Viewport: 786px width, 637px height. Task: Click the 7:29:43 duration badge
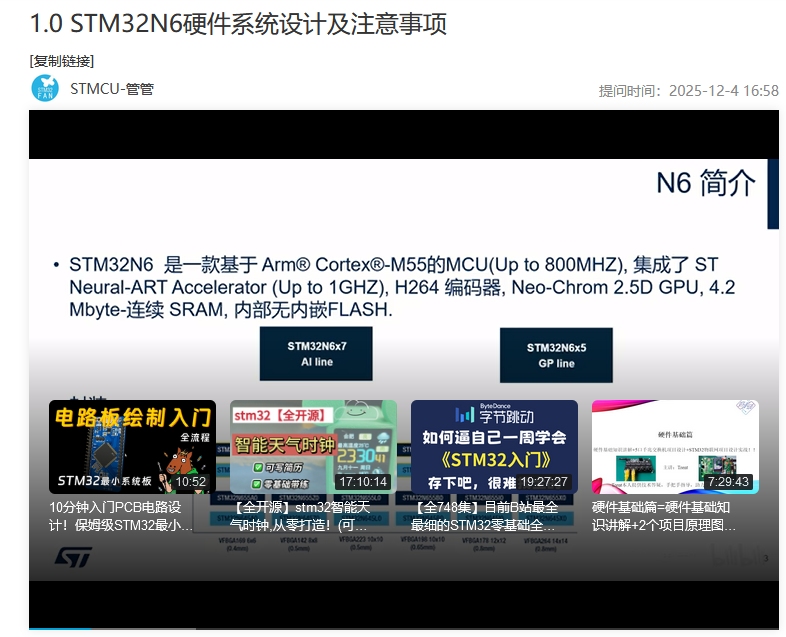coord(728,482)
